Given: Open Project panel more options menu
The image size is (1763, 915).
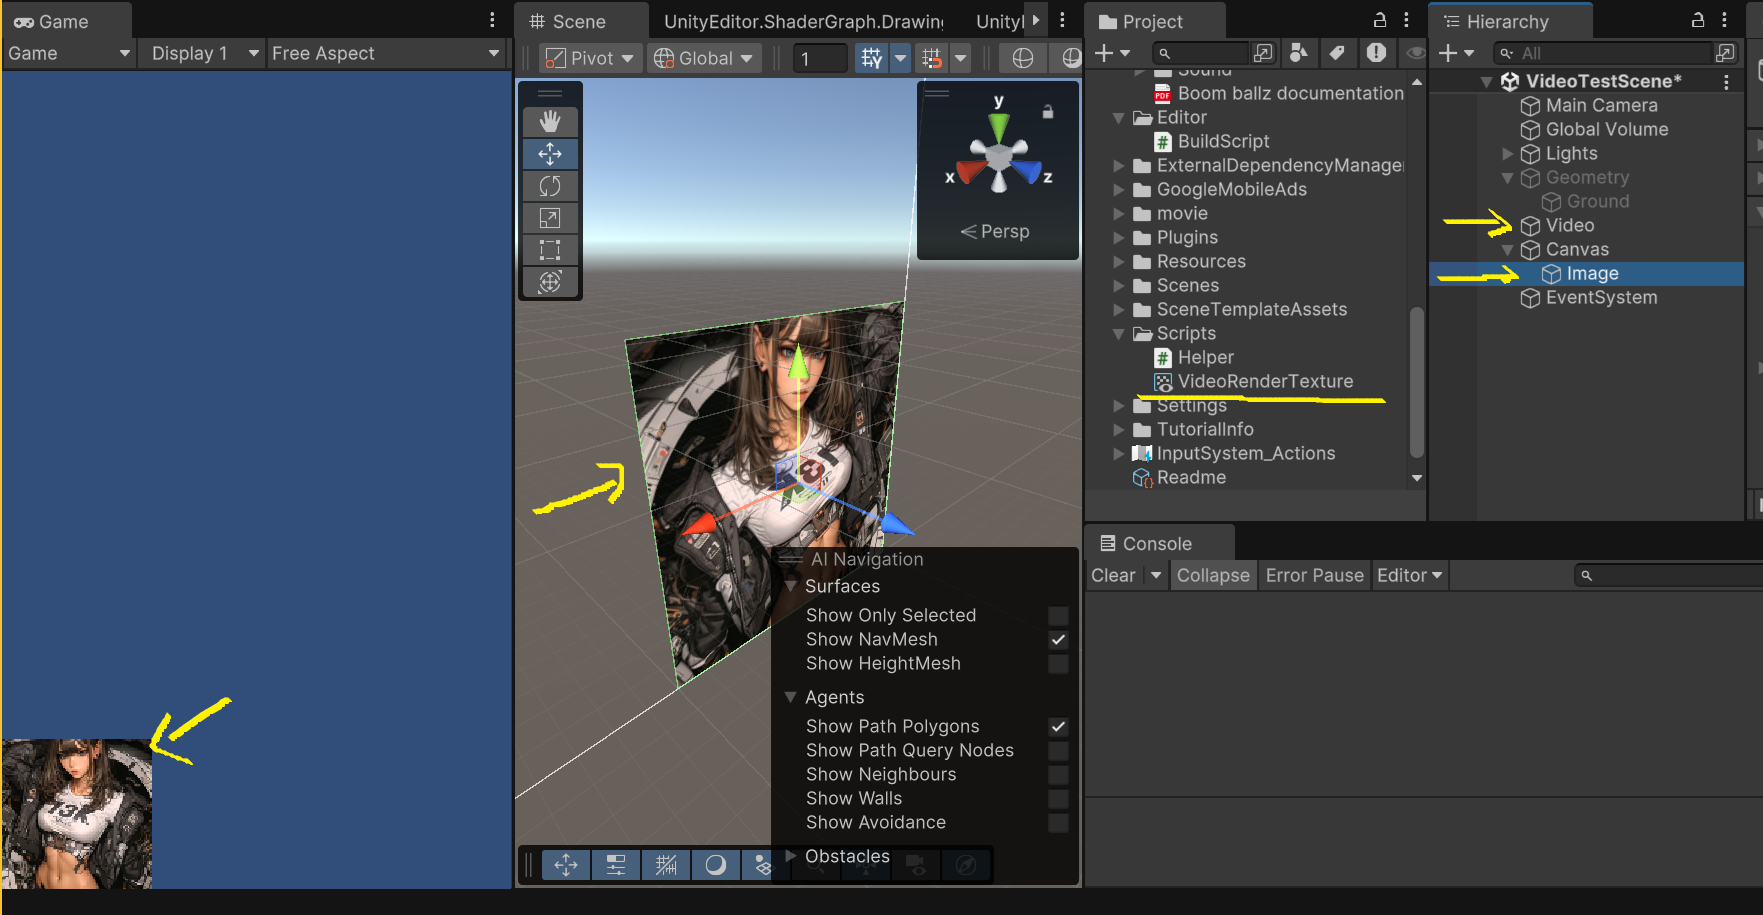Looking at the screenshot, I should tap(1406, 20).
